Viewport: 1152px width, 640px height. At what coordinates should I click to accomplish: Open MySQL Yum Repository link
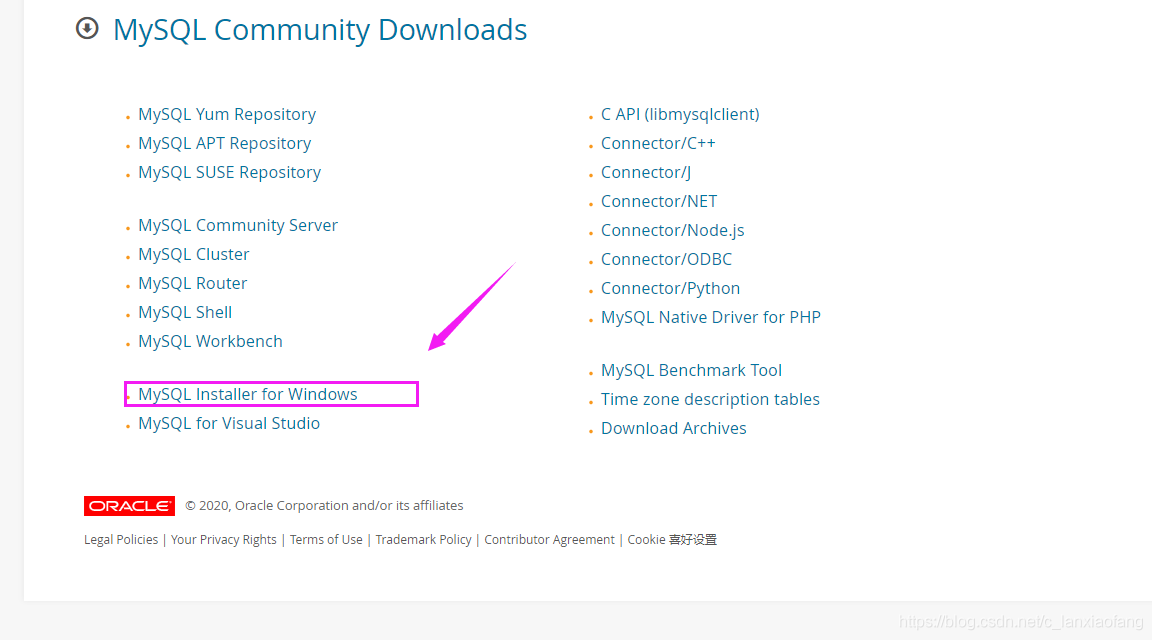pos(227,115)
